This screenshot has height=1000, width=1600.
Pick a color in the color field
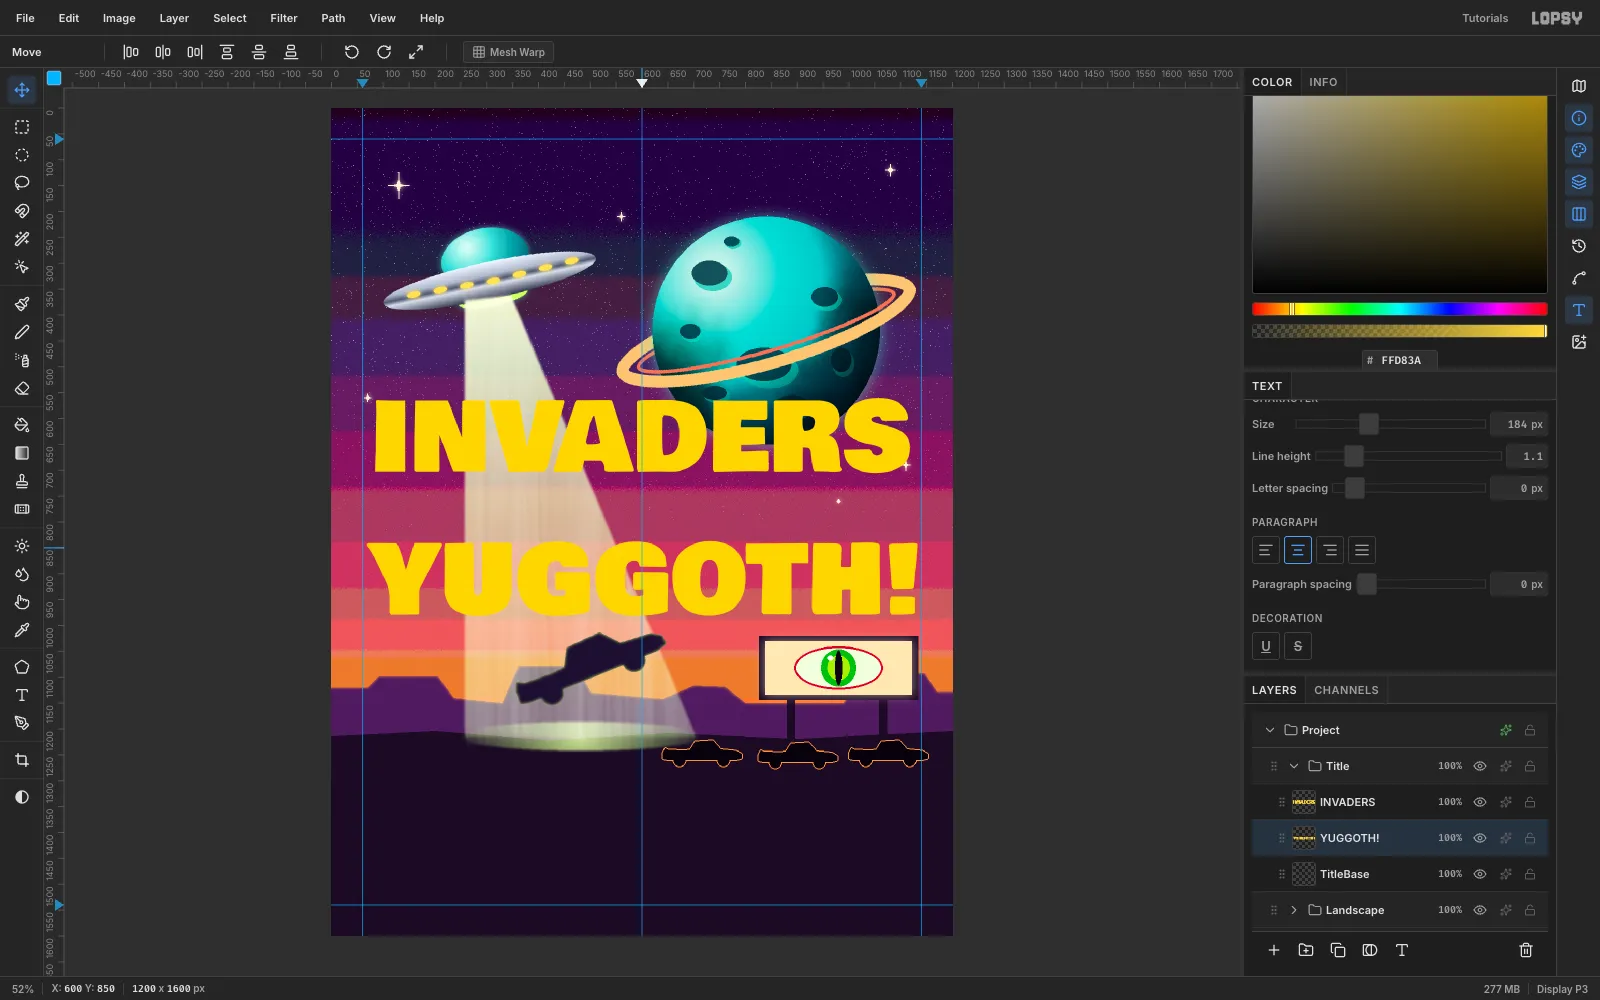[x=1400, y=195]
